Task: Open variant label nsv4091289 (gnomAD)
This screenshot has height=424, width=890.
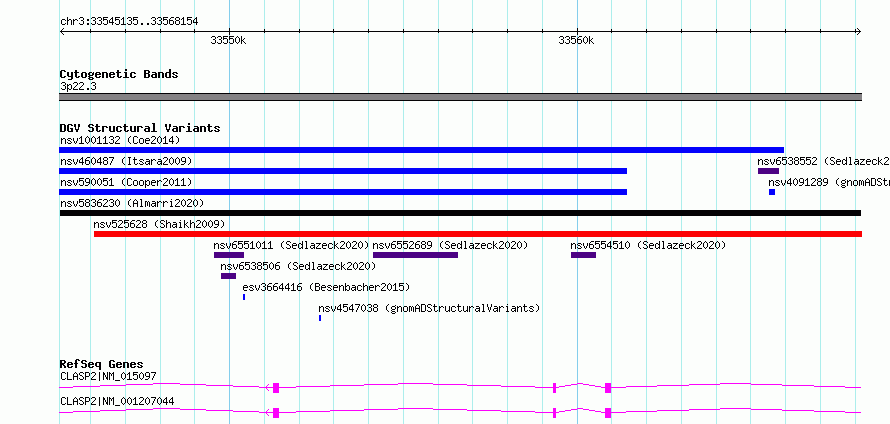Action: pos(829,182)
